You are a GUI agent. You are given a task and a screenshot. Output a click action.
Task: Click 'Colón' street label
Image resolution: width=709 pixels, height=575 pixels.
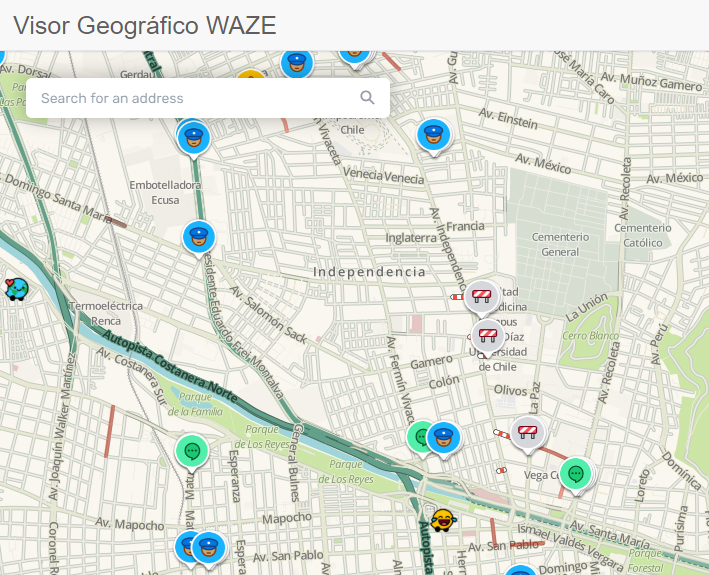pos(444,382)
